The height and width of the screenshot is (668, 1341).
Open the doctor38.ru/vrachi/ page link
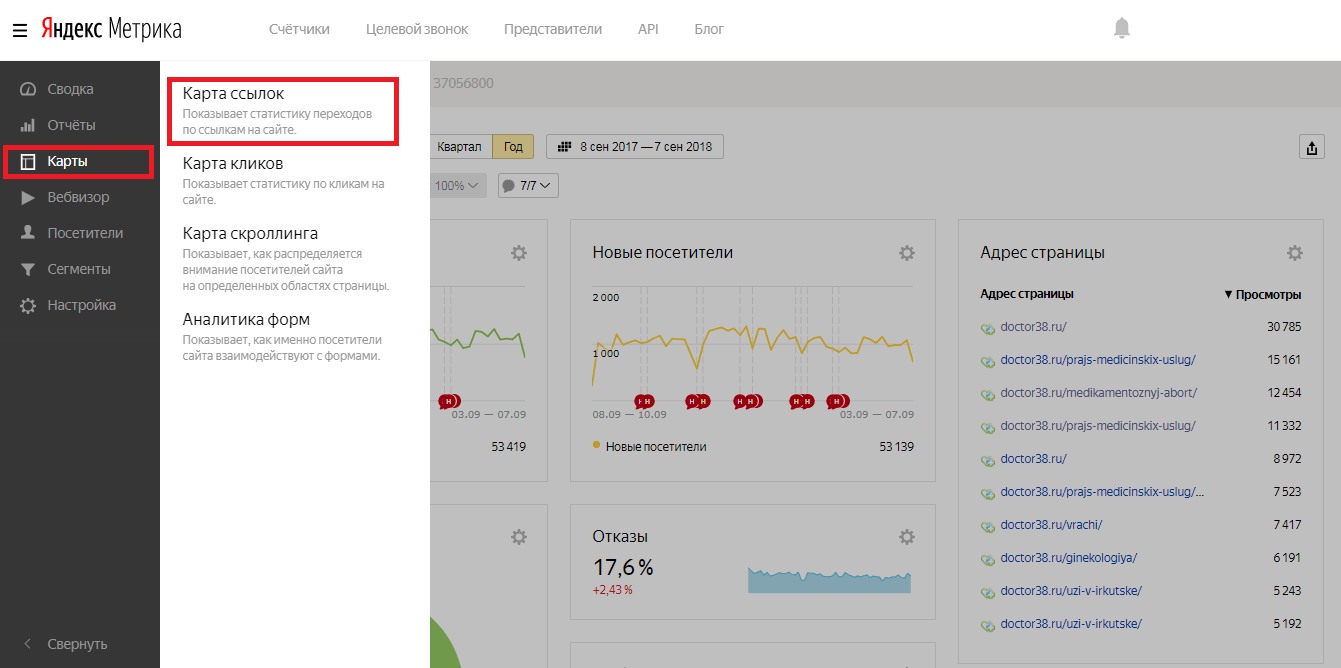point(1050,524)
